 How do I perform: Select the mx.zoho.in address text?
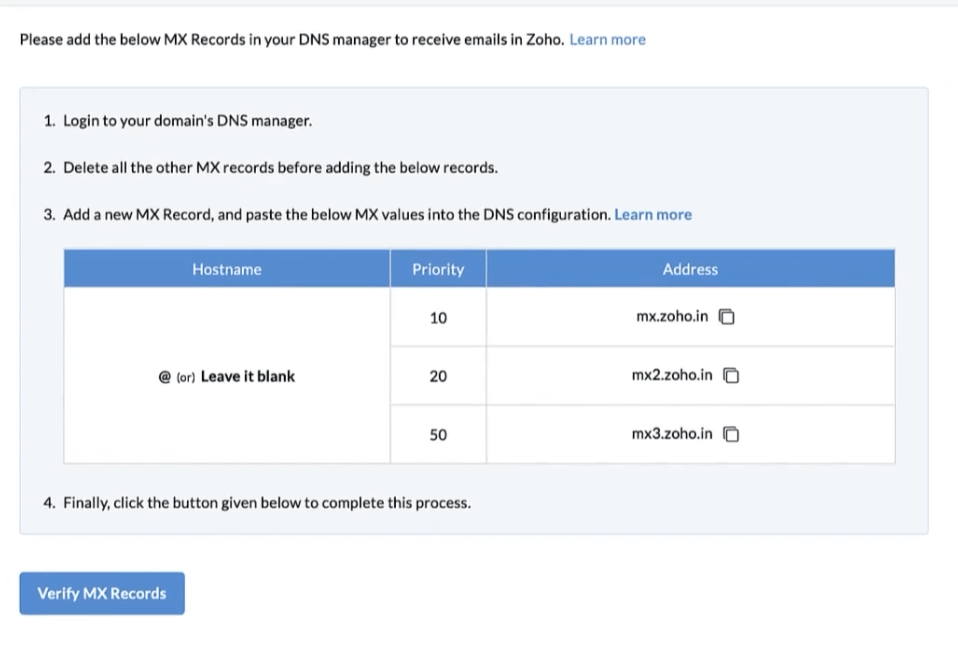coord(672,316)
